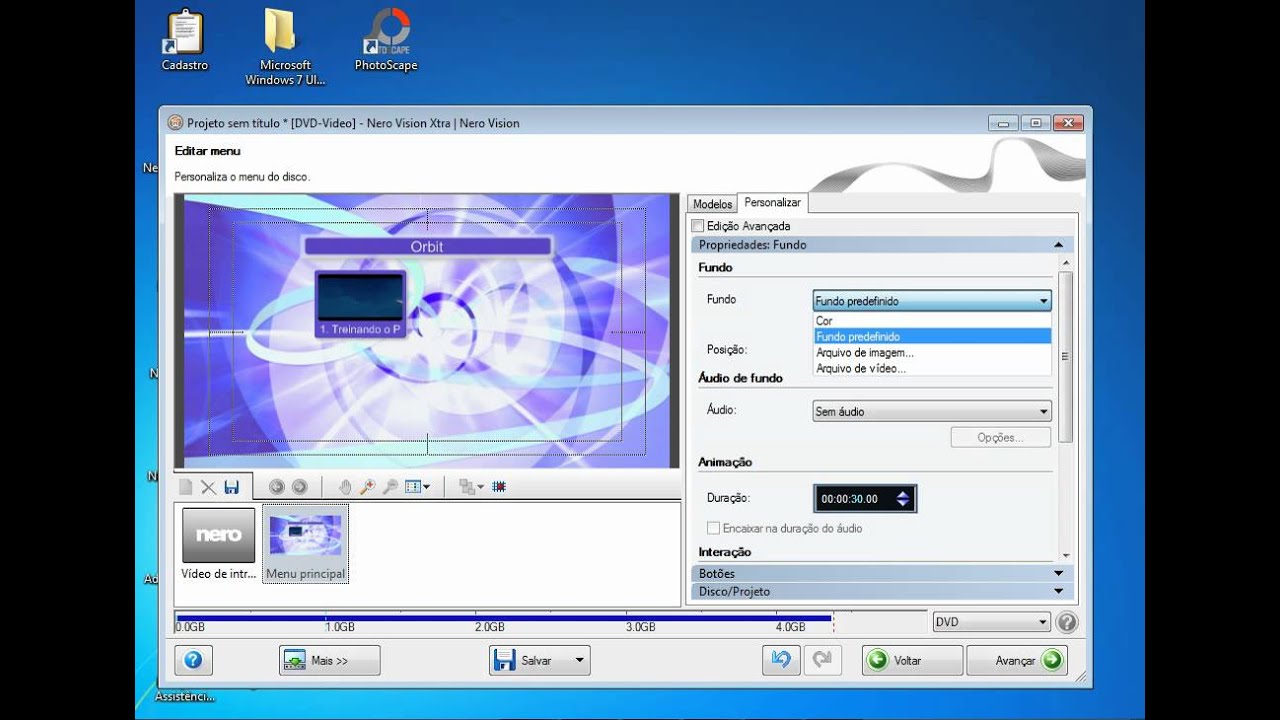Select Cor in the Fundo list
This screenshot has height=720, width=1280.
(x=932, y=321)
